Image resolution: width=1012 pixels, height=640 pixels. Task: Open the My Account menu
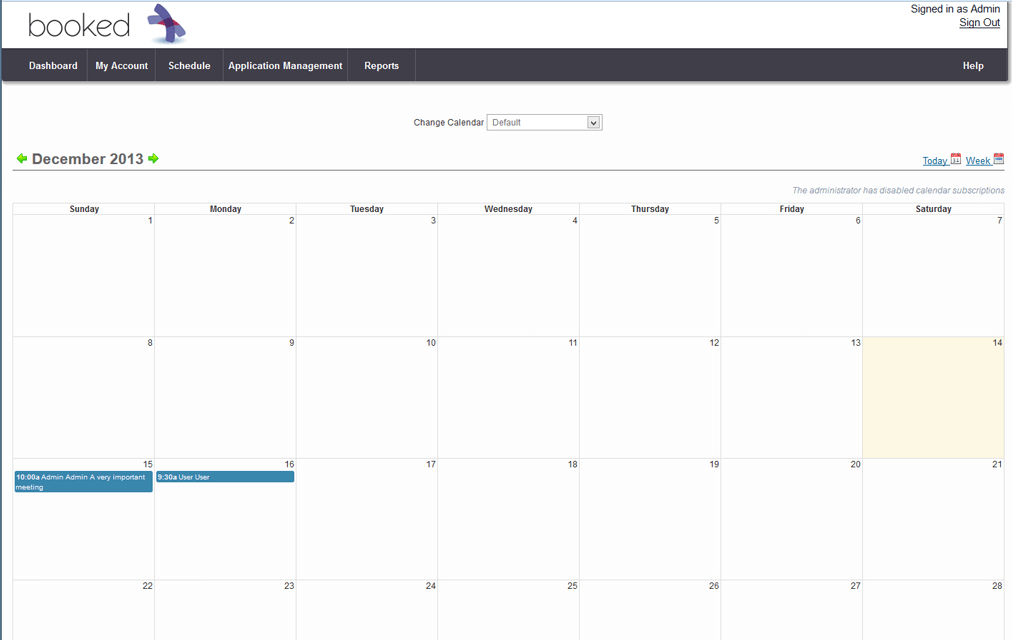[x=122, y=66]
